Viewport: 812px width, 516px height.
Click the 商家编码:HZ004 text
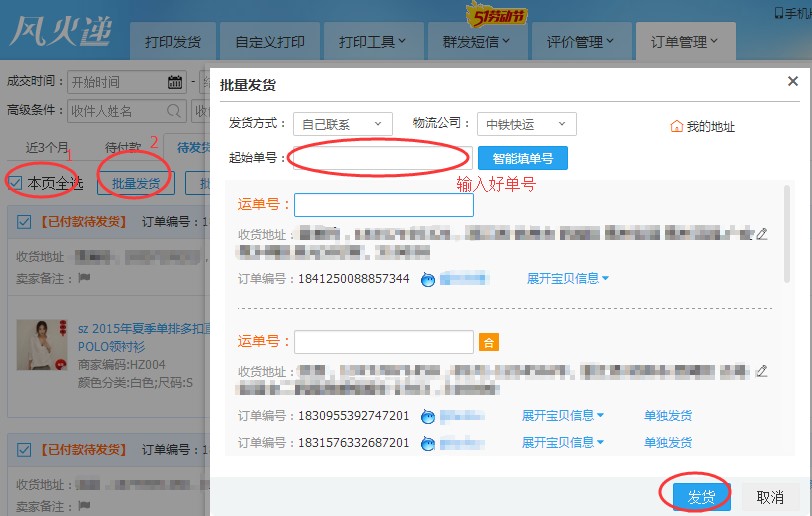pyautogui.click(x=122, y=365)
